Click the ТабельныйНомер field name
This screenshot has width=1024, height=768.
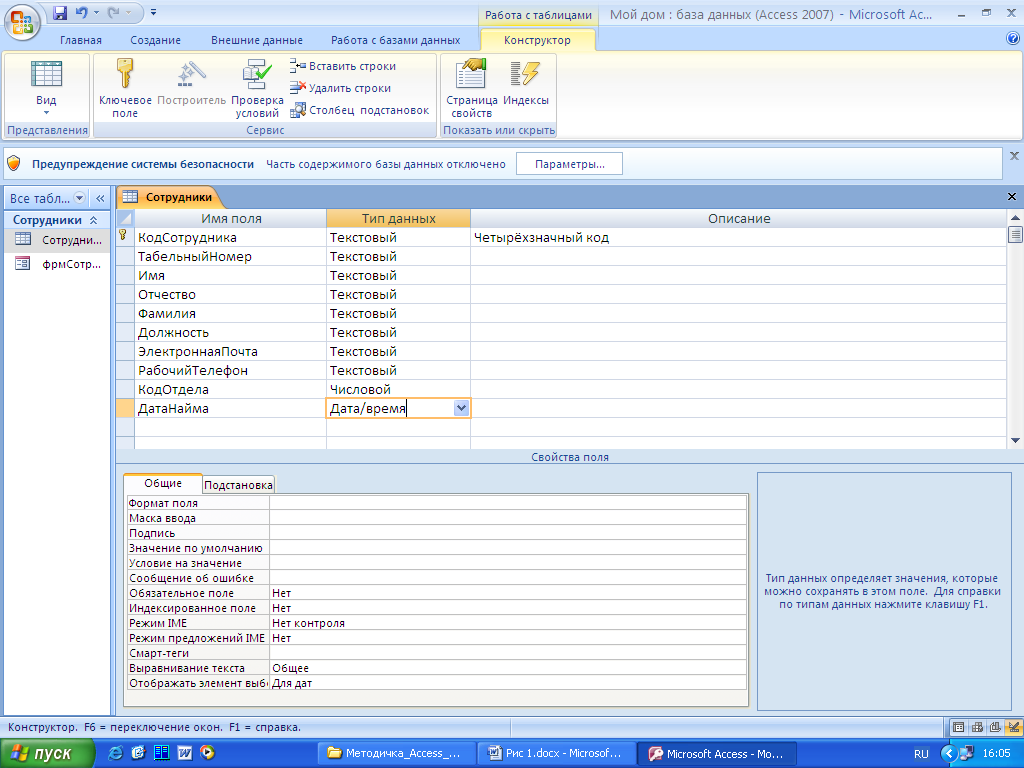pyautogui.click(x=231, y=256)
